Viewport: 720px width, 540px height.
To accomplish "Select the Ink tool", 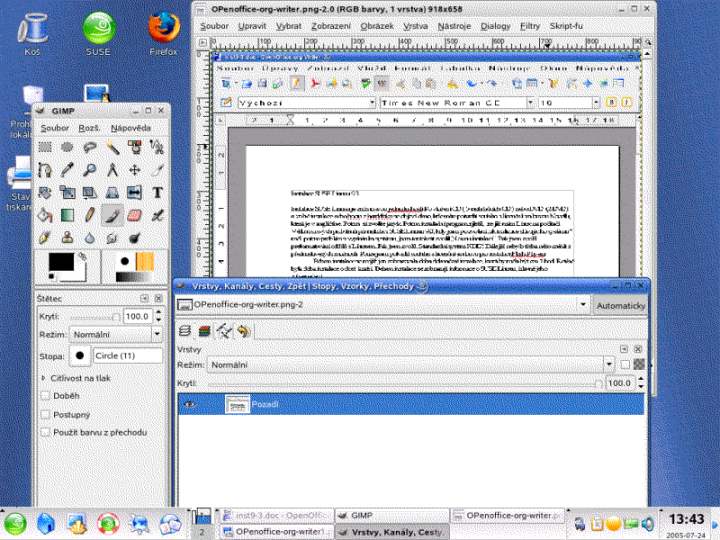I will [x=45, y=238].
